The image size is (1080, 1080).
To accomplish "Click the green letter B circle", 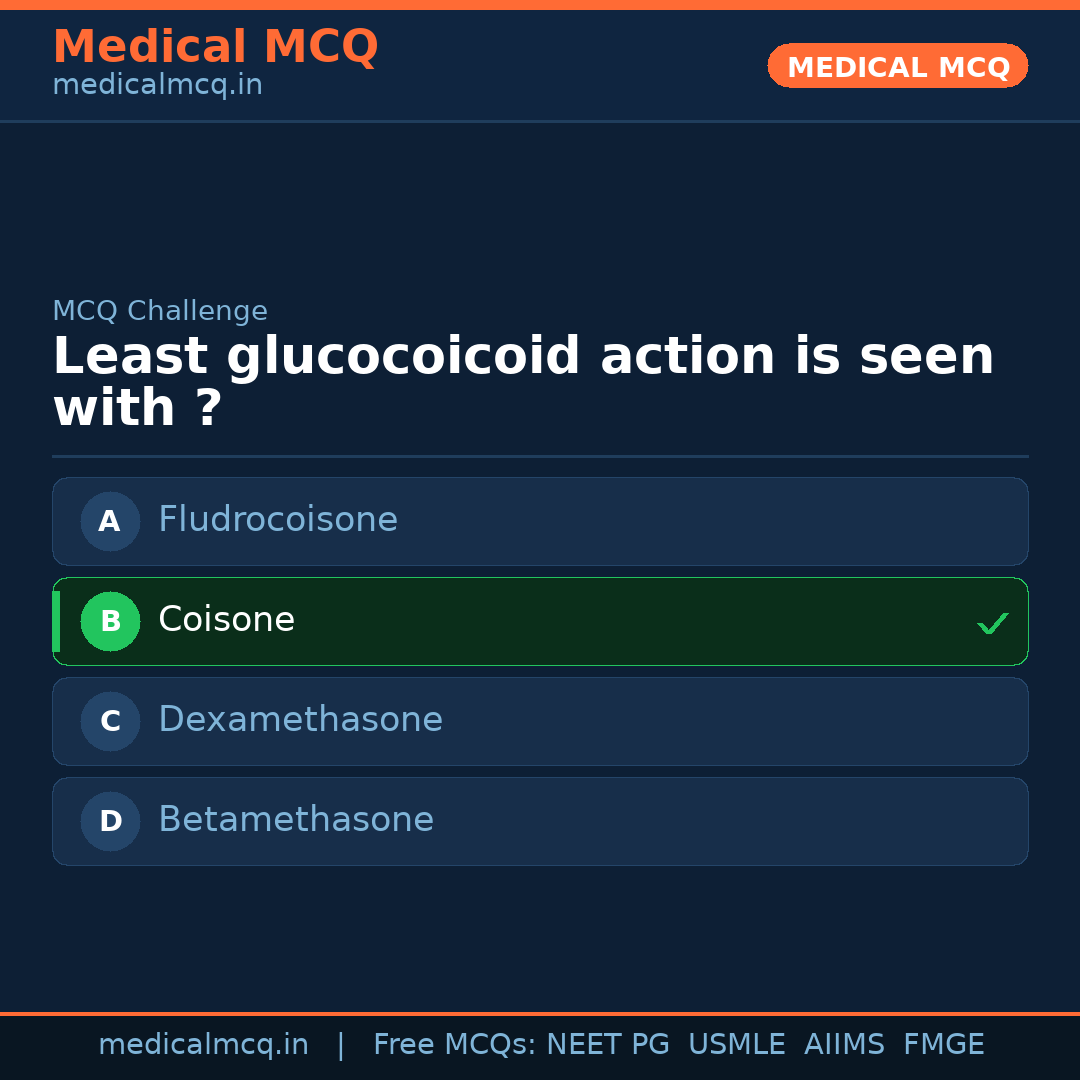I will (x=110, y=621).
